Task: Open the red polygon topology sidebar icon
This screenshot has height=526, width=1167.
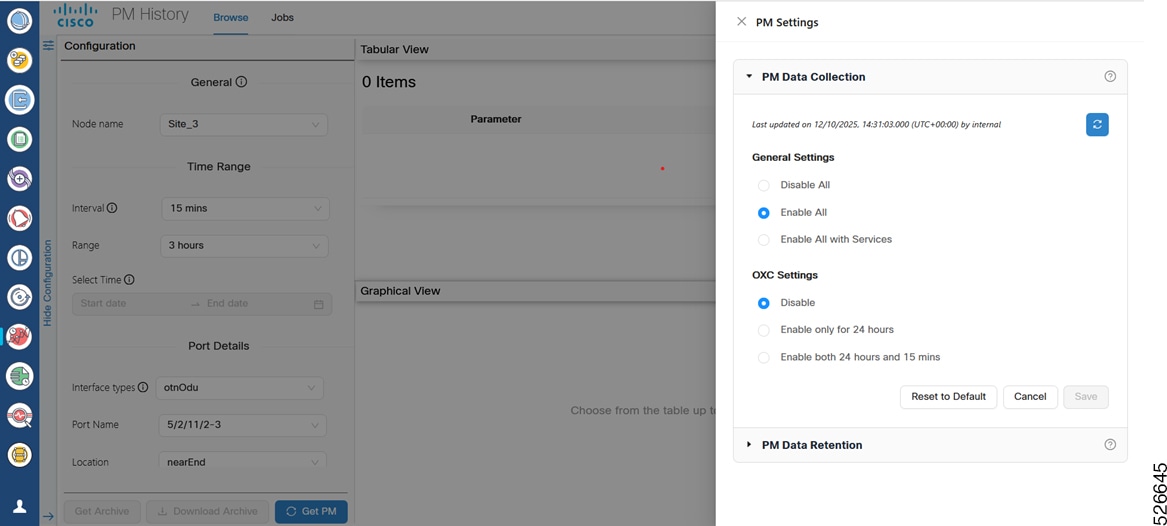Action: [19, 218]
